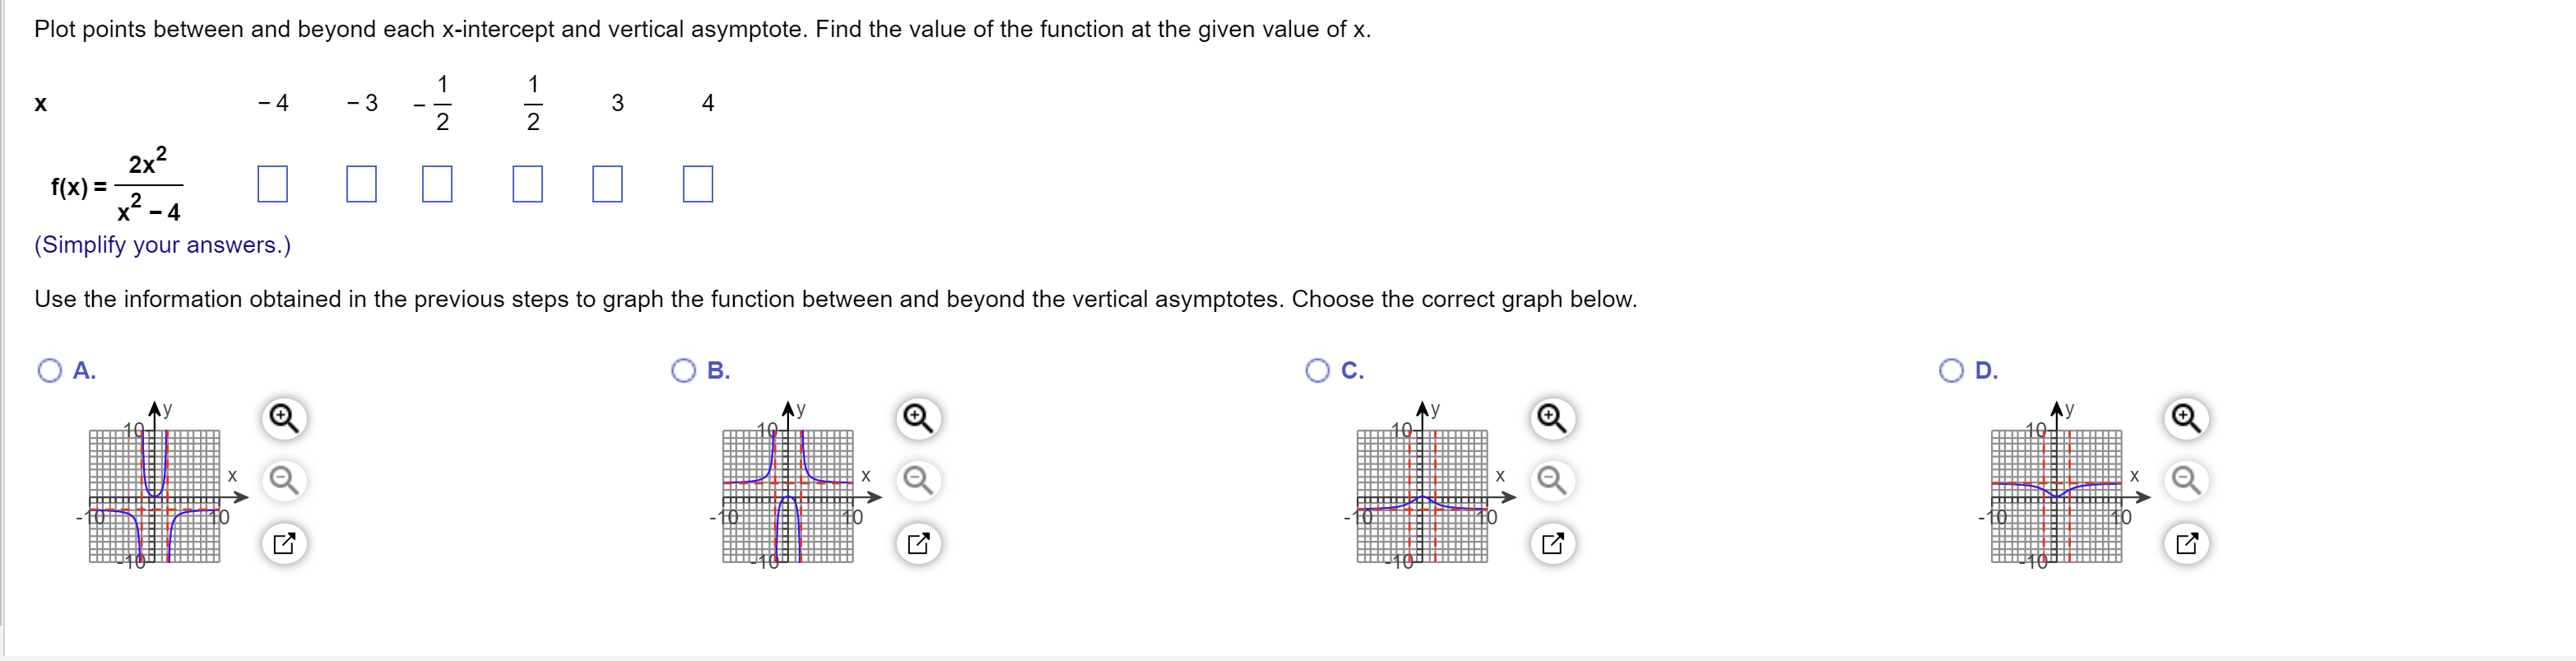2576x661 pixels.
Task: Open graph D in external view
Action: [2185, 544]
